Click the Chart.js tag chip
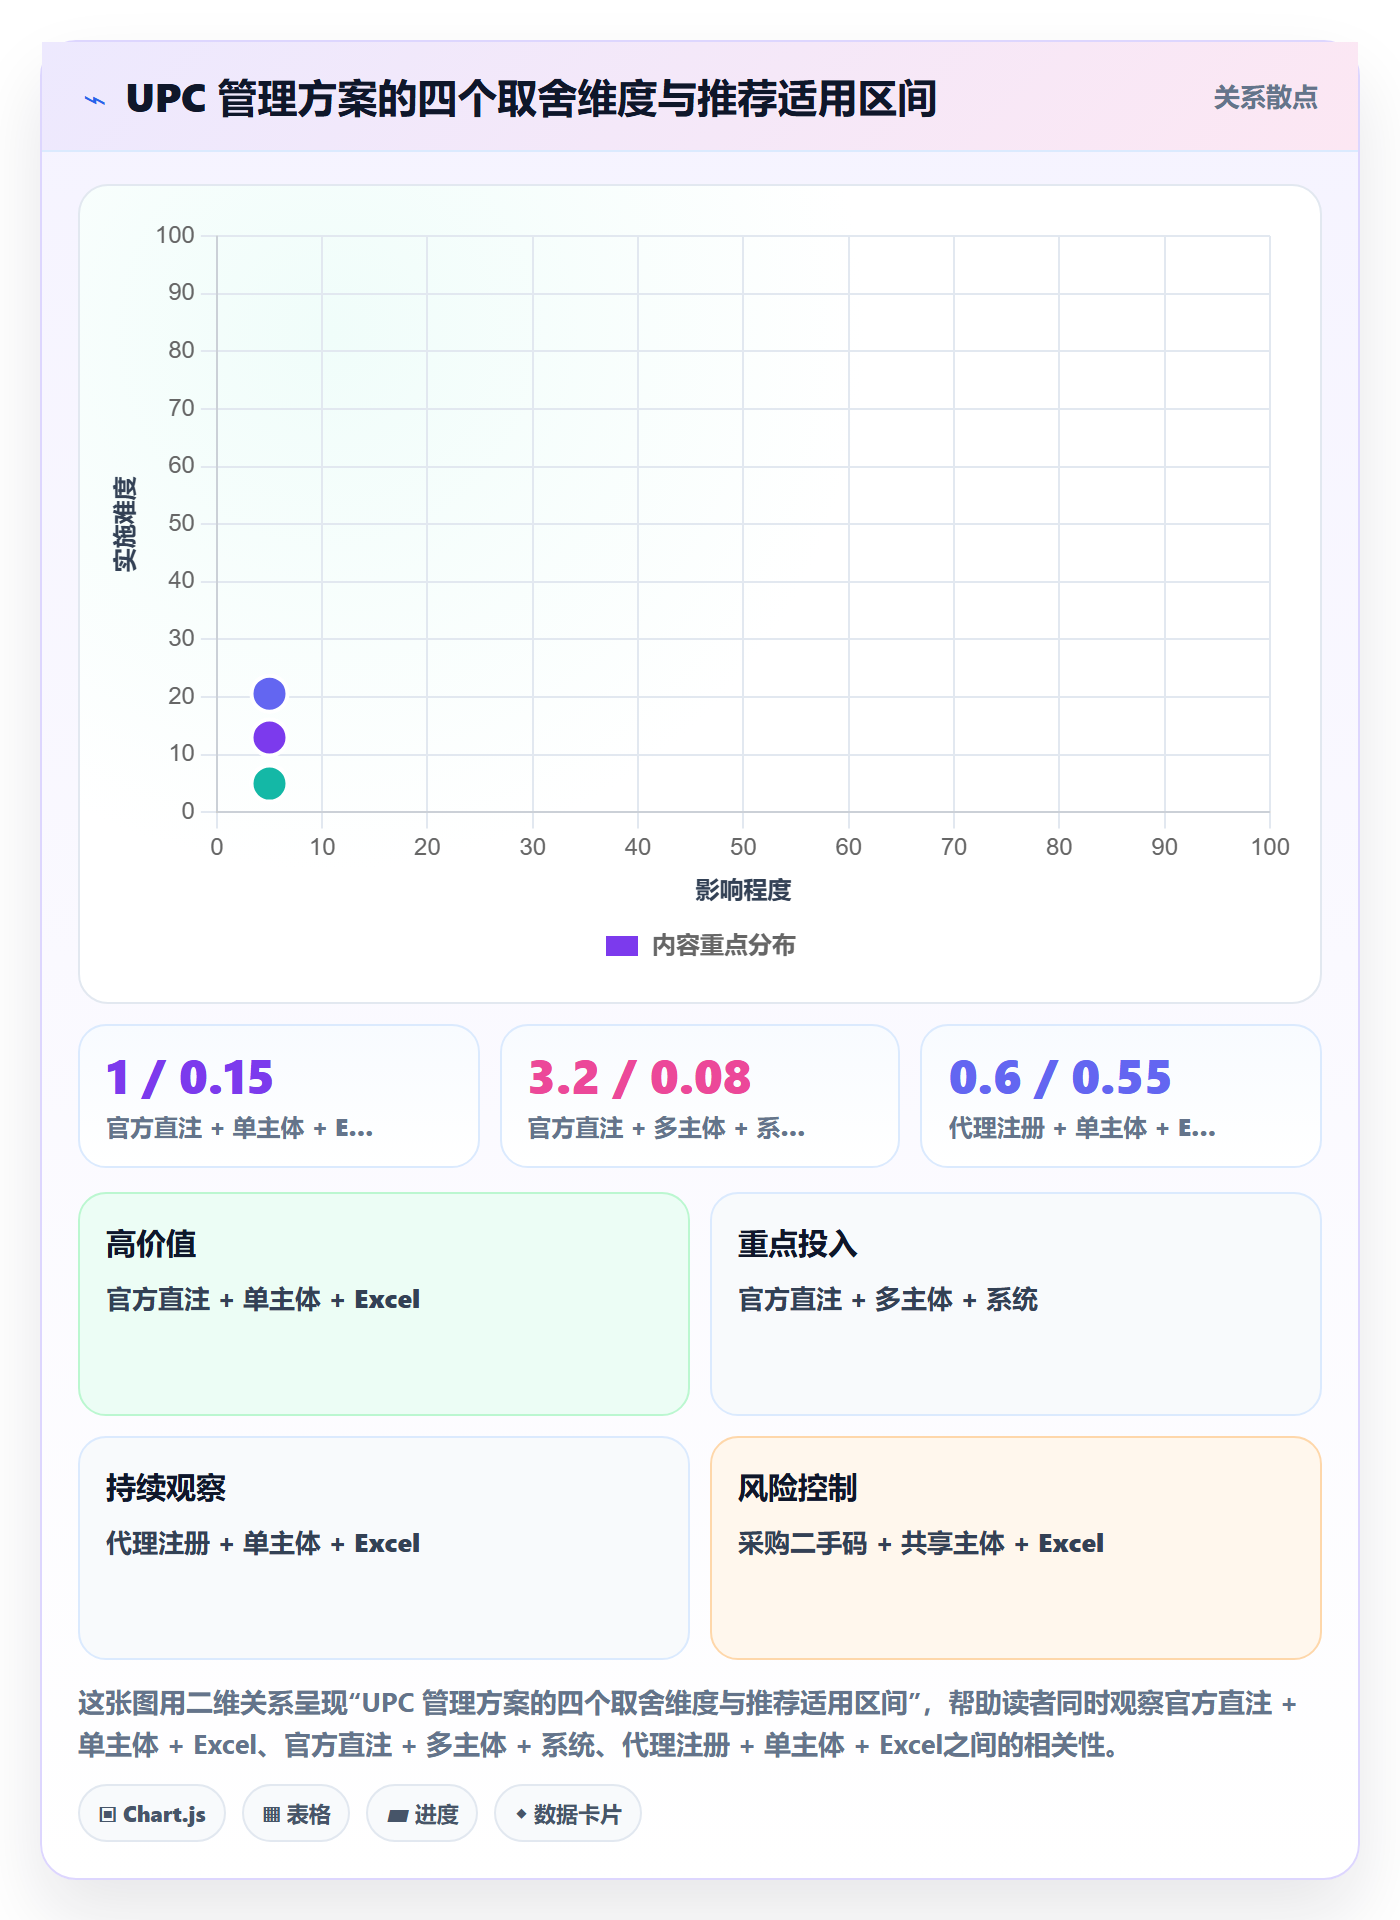Viewport: 1400px width, 1920px height. [x=152, y=1814]
